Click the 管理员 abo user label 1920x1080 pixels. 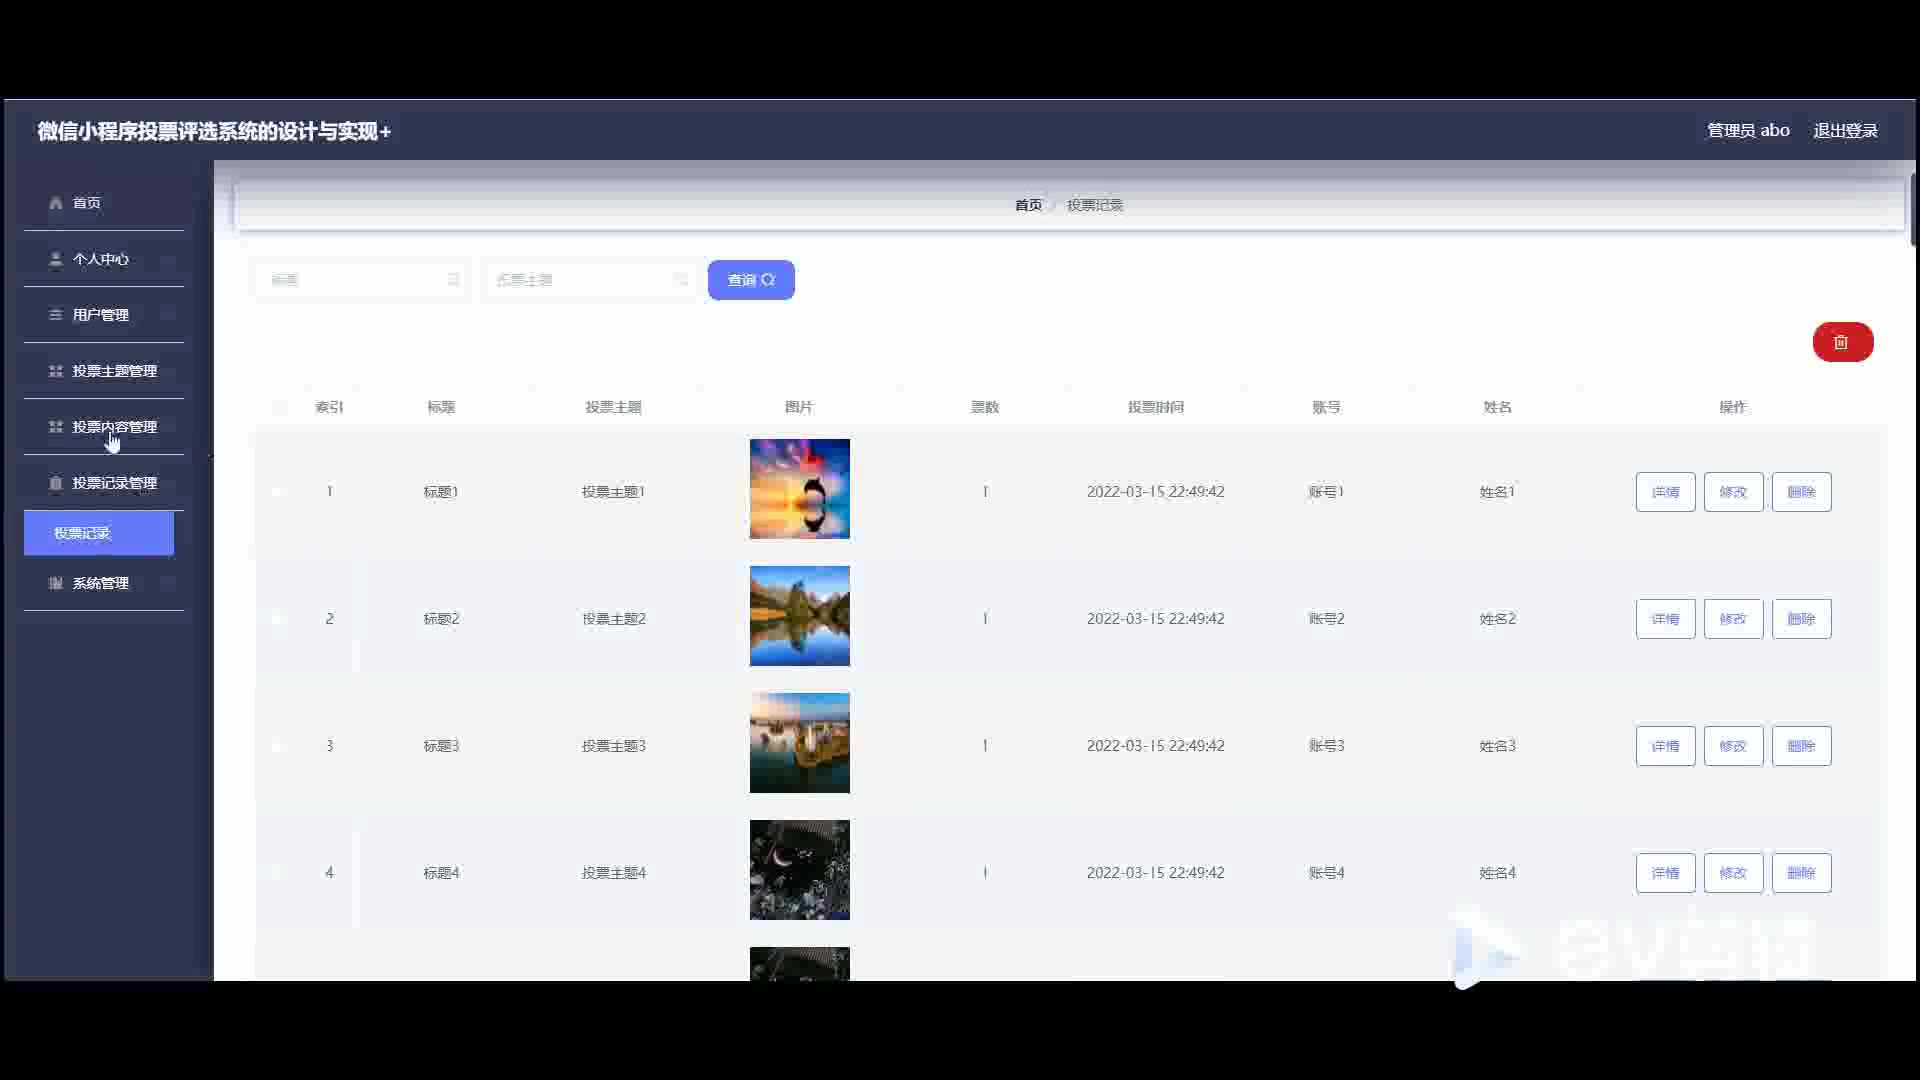(1748, 131)
